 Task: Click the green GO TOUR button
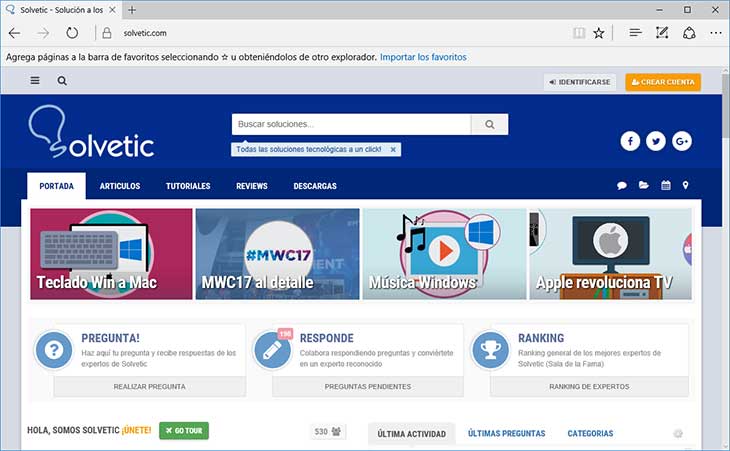point(184,431)
